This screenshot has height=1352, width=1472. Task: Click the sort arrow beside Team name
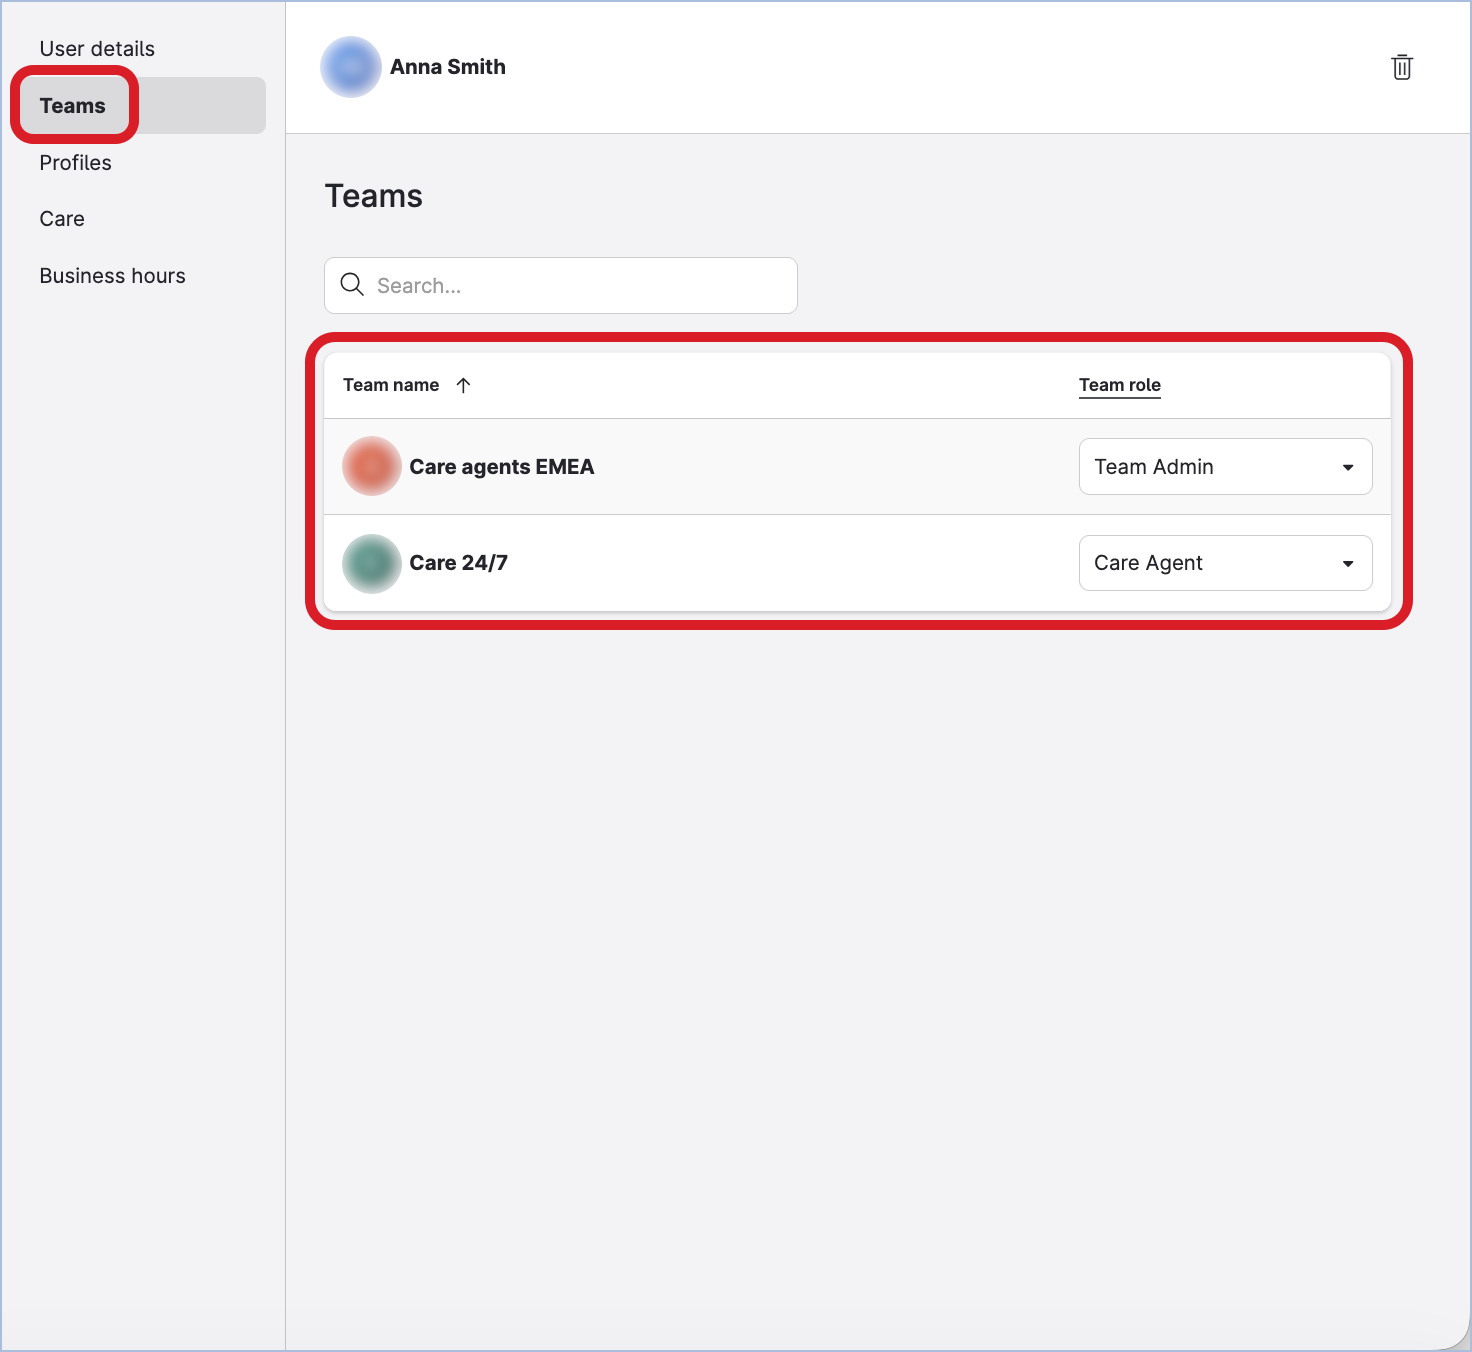(463, 385)
